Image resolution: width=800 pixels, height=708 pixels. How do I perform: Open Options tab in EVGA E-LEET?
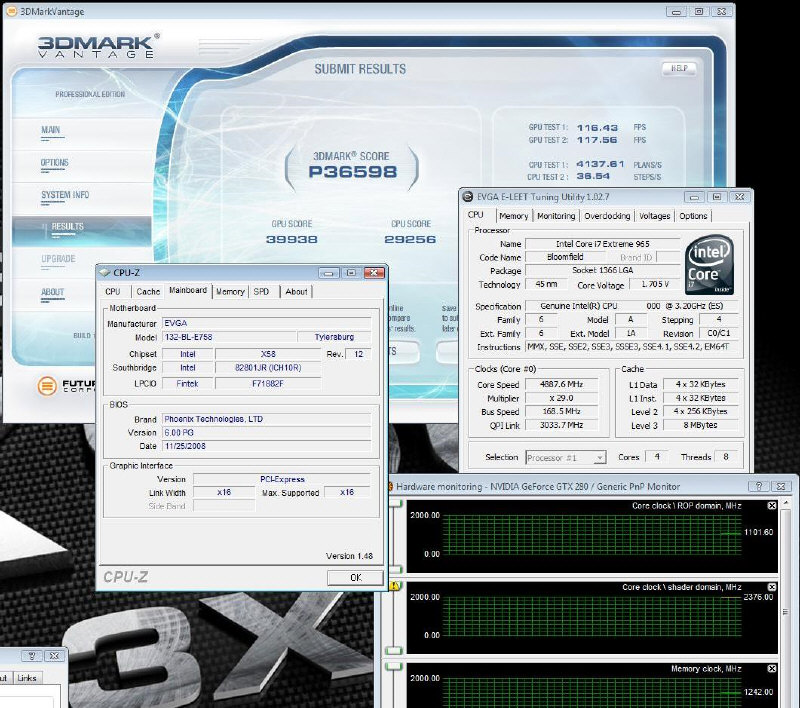pyautogui.click(x=693, y=216)
